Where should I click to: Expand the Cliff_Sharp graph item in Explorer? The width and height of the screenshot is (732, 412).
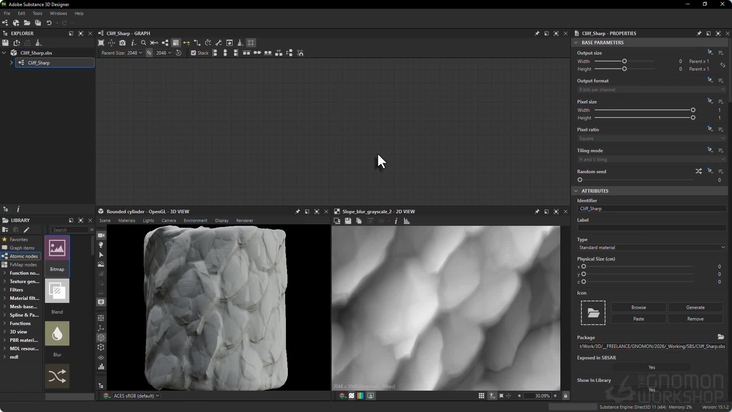(12, 63)
